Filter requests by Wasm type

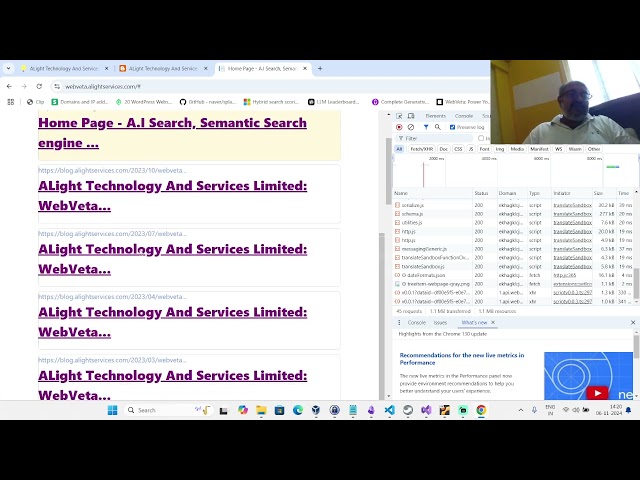(x=575, y=149)
